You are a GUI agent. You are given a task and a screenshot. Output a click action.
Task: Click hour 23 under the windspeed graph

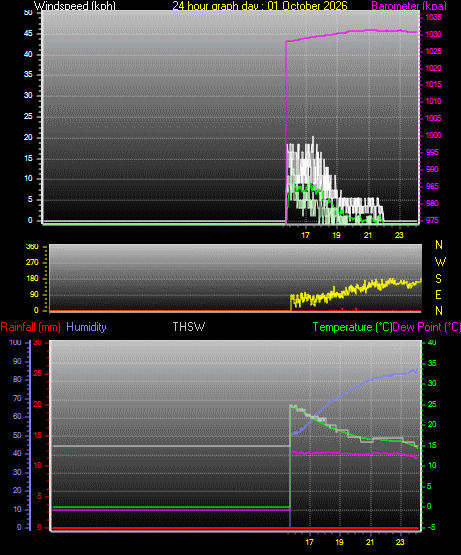point(399,235)
